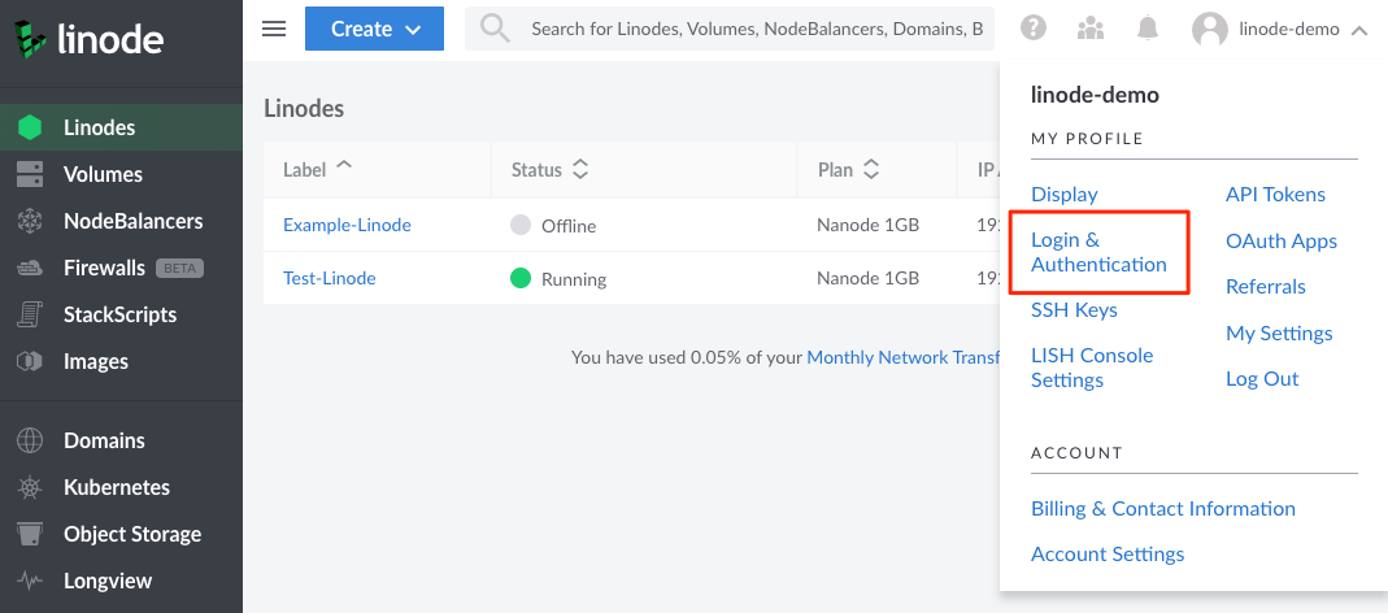Open Volumes in the sidebar
Viewport: 1388px width, 613px height.
coord(102,174)
